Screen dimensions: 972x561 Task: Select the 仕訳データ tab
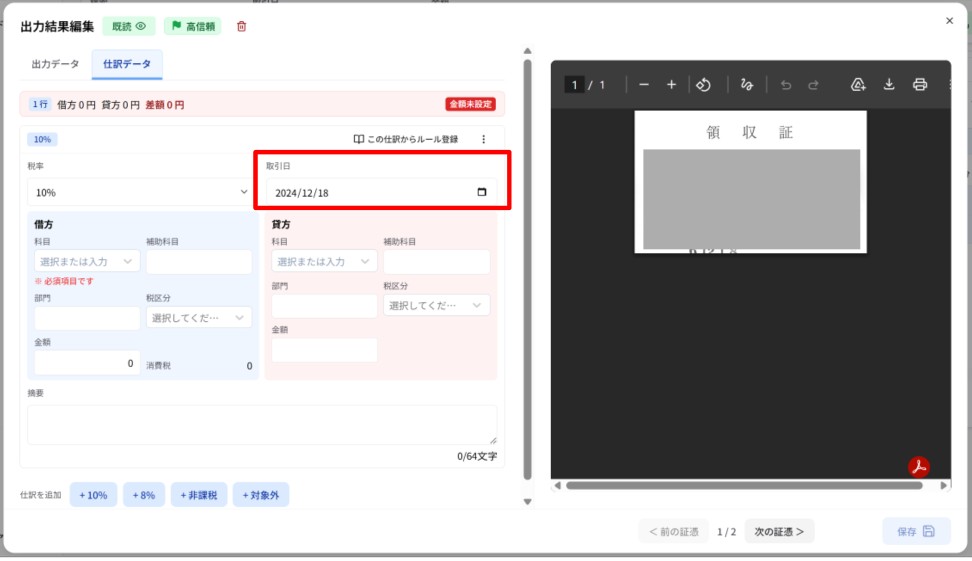click(126, 64)
